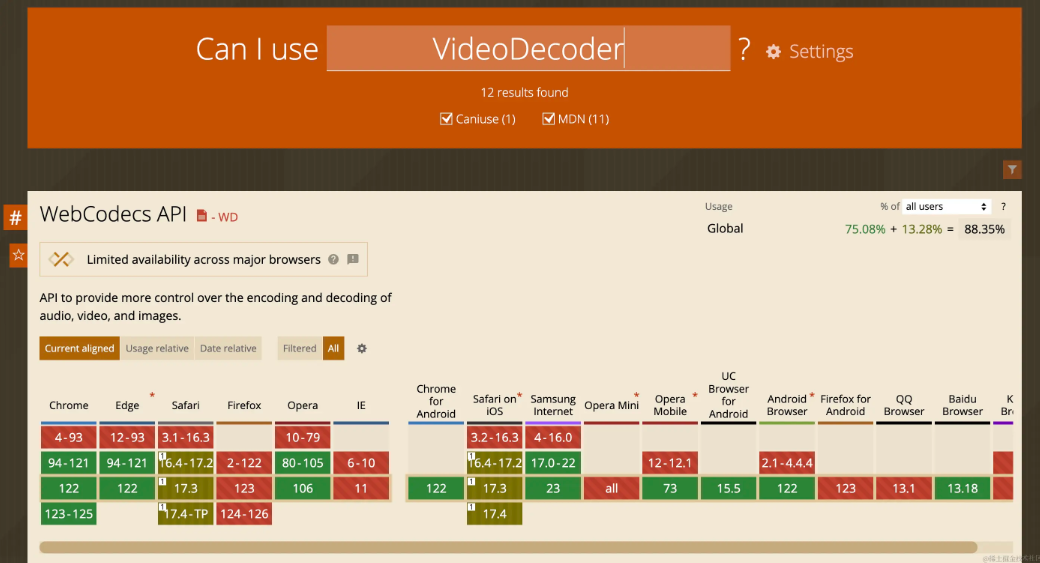The width and height of the screenshot is (1040, 563).
Task: Click the IE column header
Action: (x=361, y=405)
